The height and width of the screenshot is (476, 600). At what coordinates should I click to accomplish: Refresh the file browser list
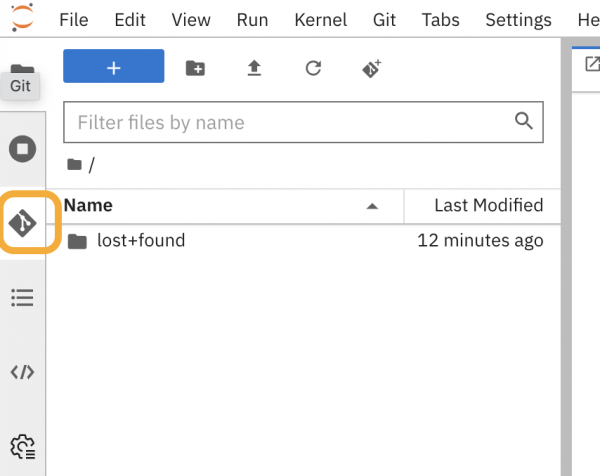click(x=313, y=68)
